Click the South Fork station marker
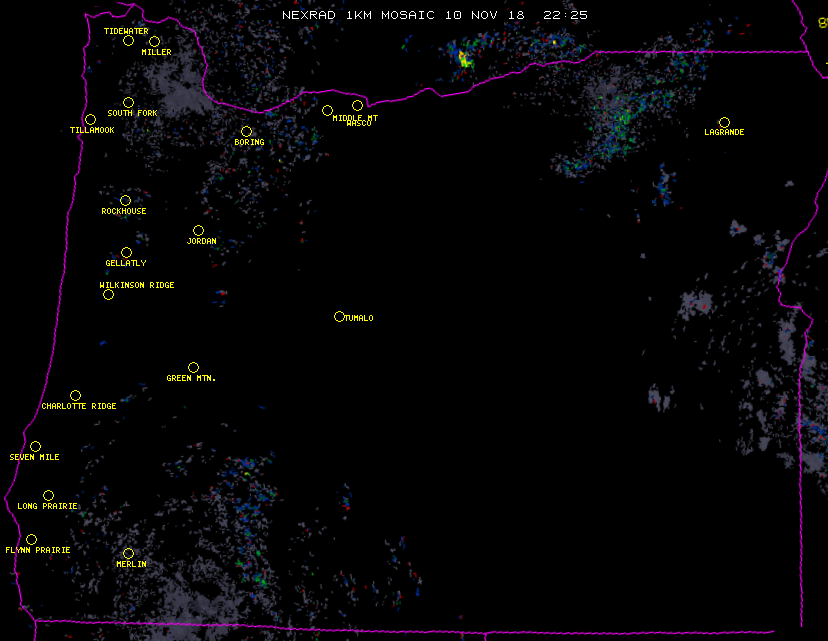 (x=128, y=102)
